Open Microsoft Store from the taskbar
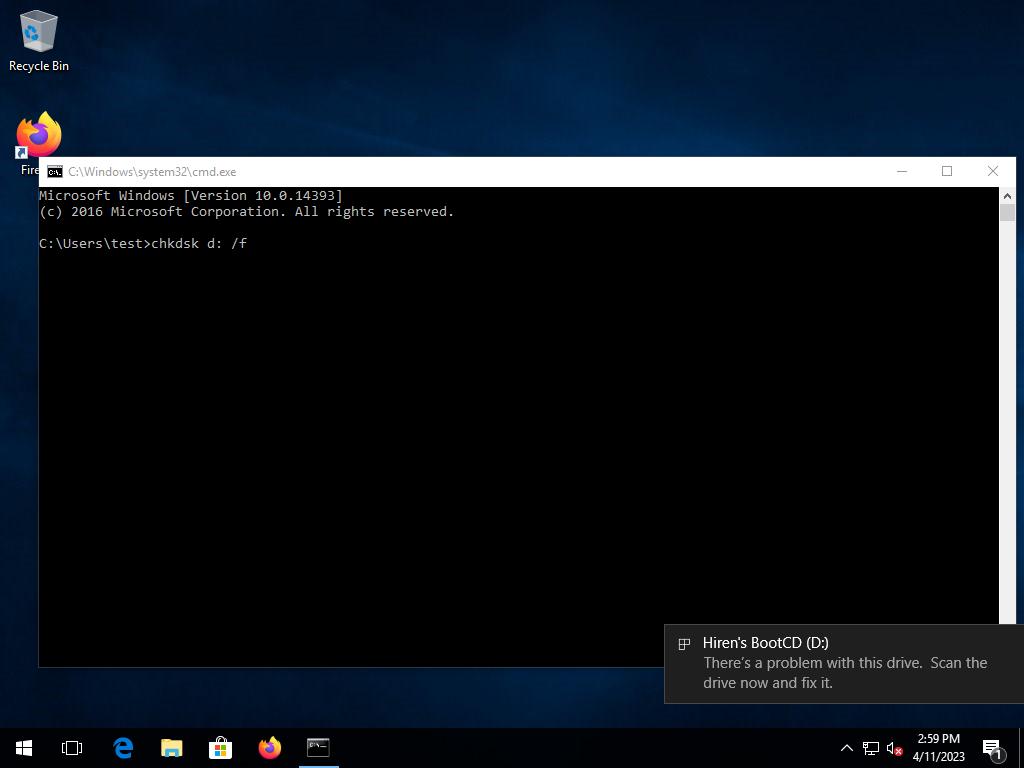This screenshot has height=768, width=1024. pos(220,748)
